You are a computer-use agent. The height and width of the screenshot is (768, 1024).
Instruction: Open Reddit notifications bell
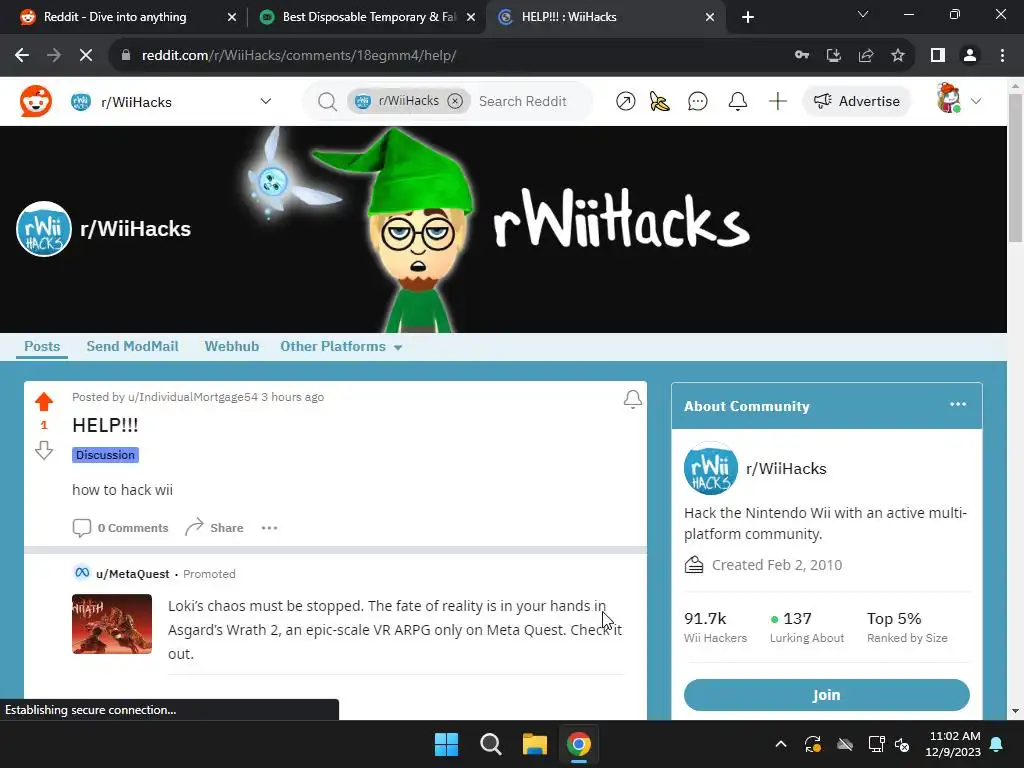click(x=737, y=101)
